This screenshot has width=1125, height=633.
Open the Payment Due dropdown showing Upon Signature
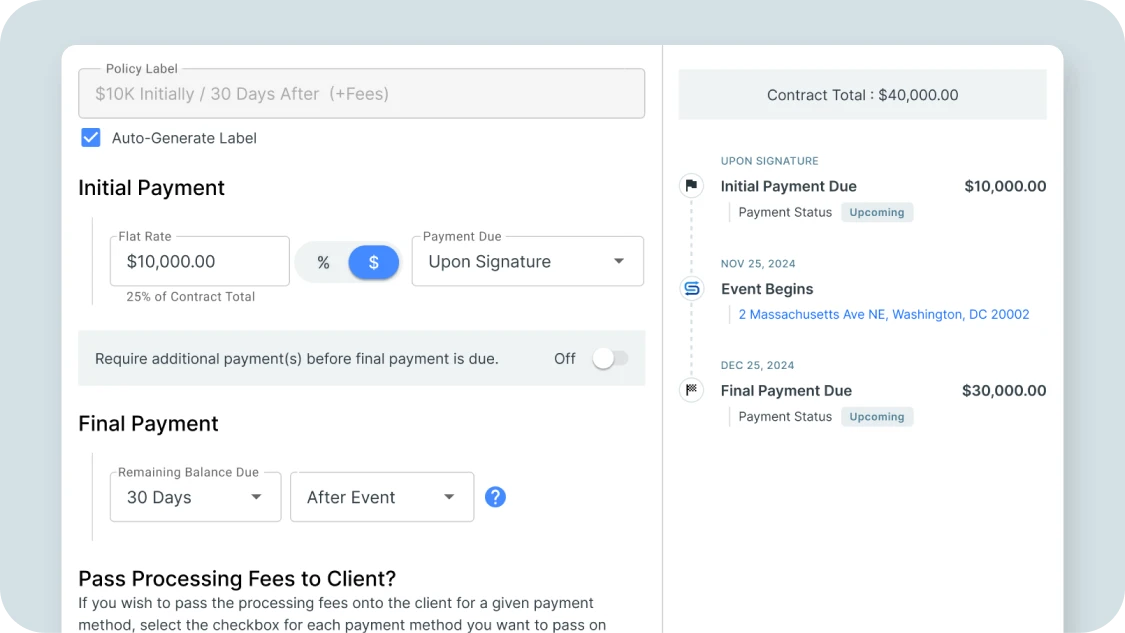coord(527,261)
